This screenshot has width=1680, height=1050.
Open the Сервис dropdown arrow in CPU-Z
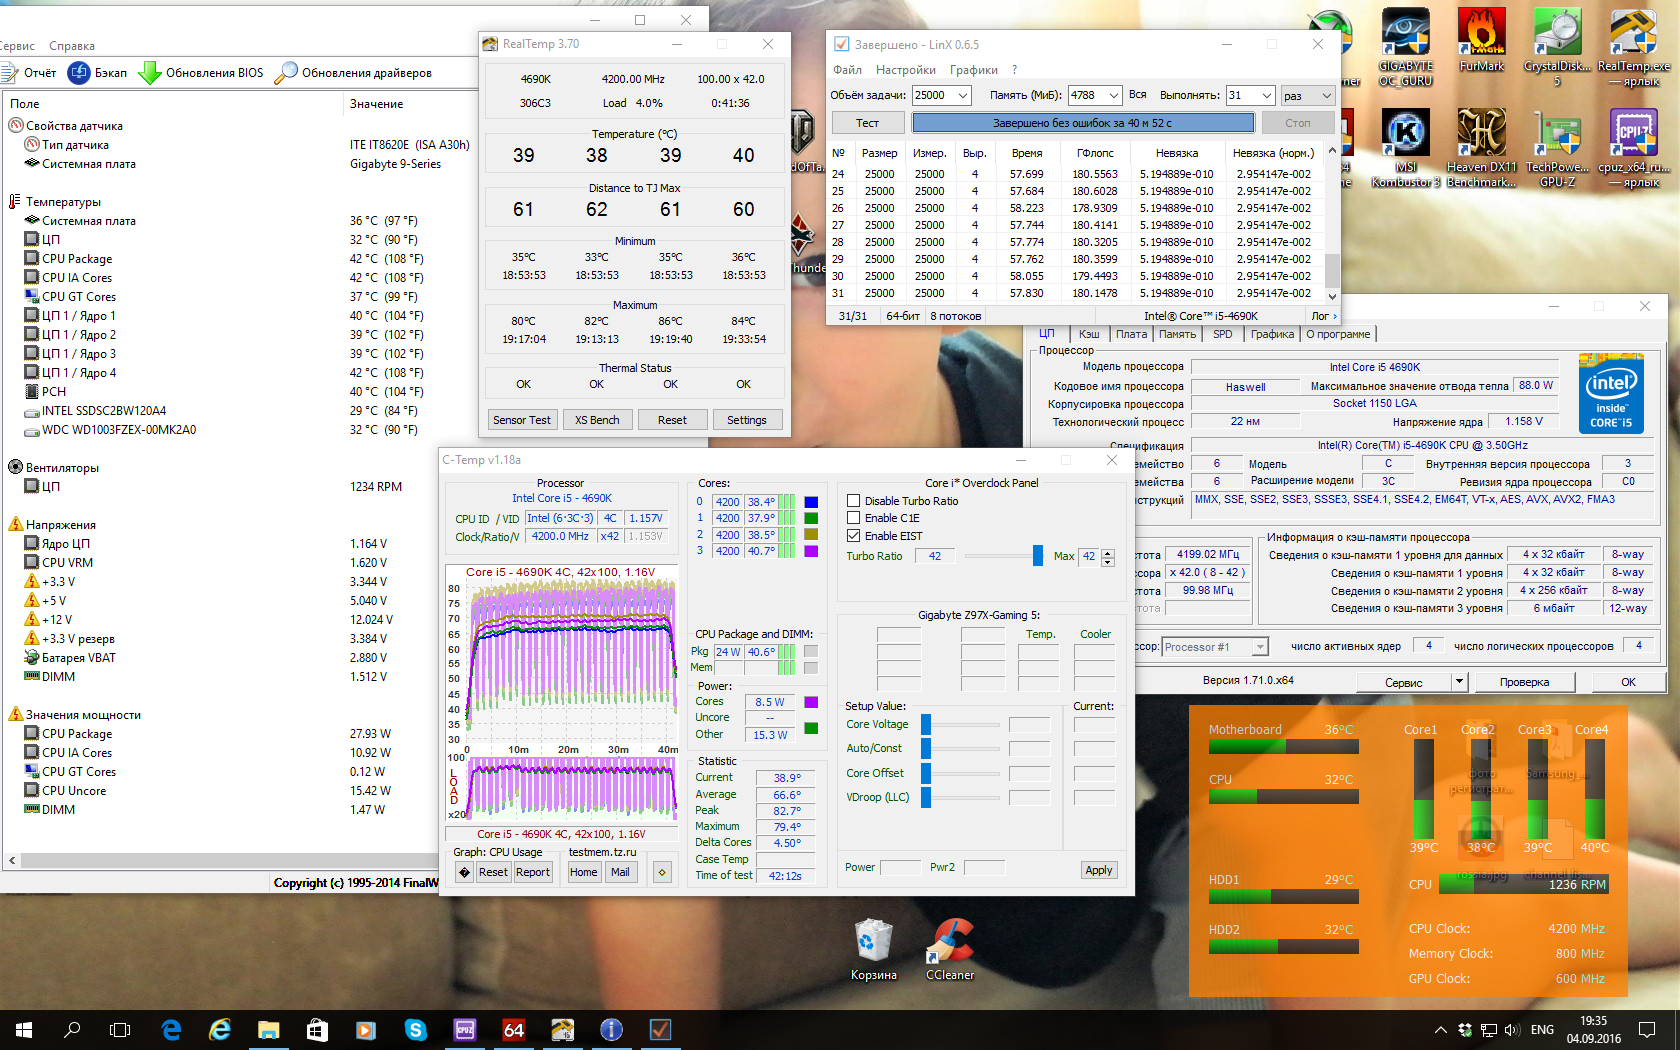click(x=1459, y=682)
